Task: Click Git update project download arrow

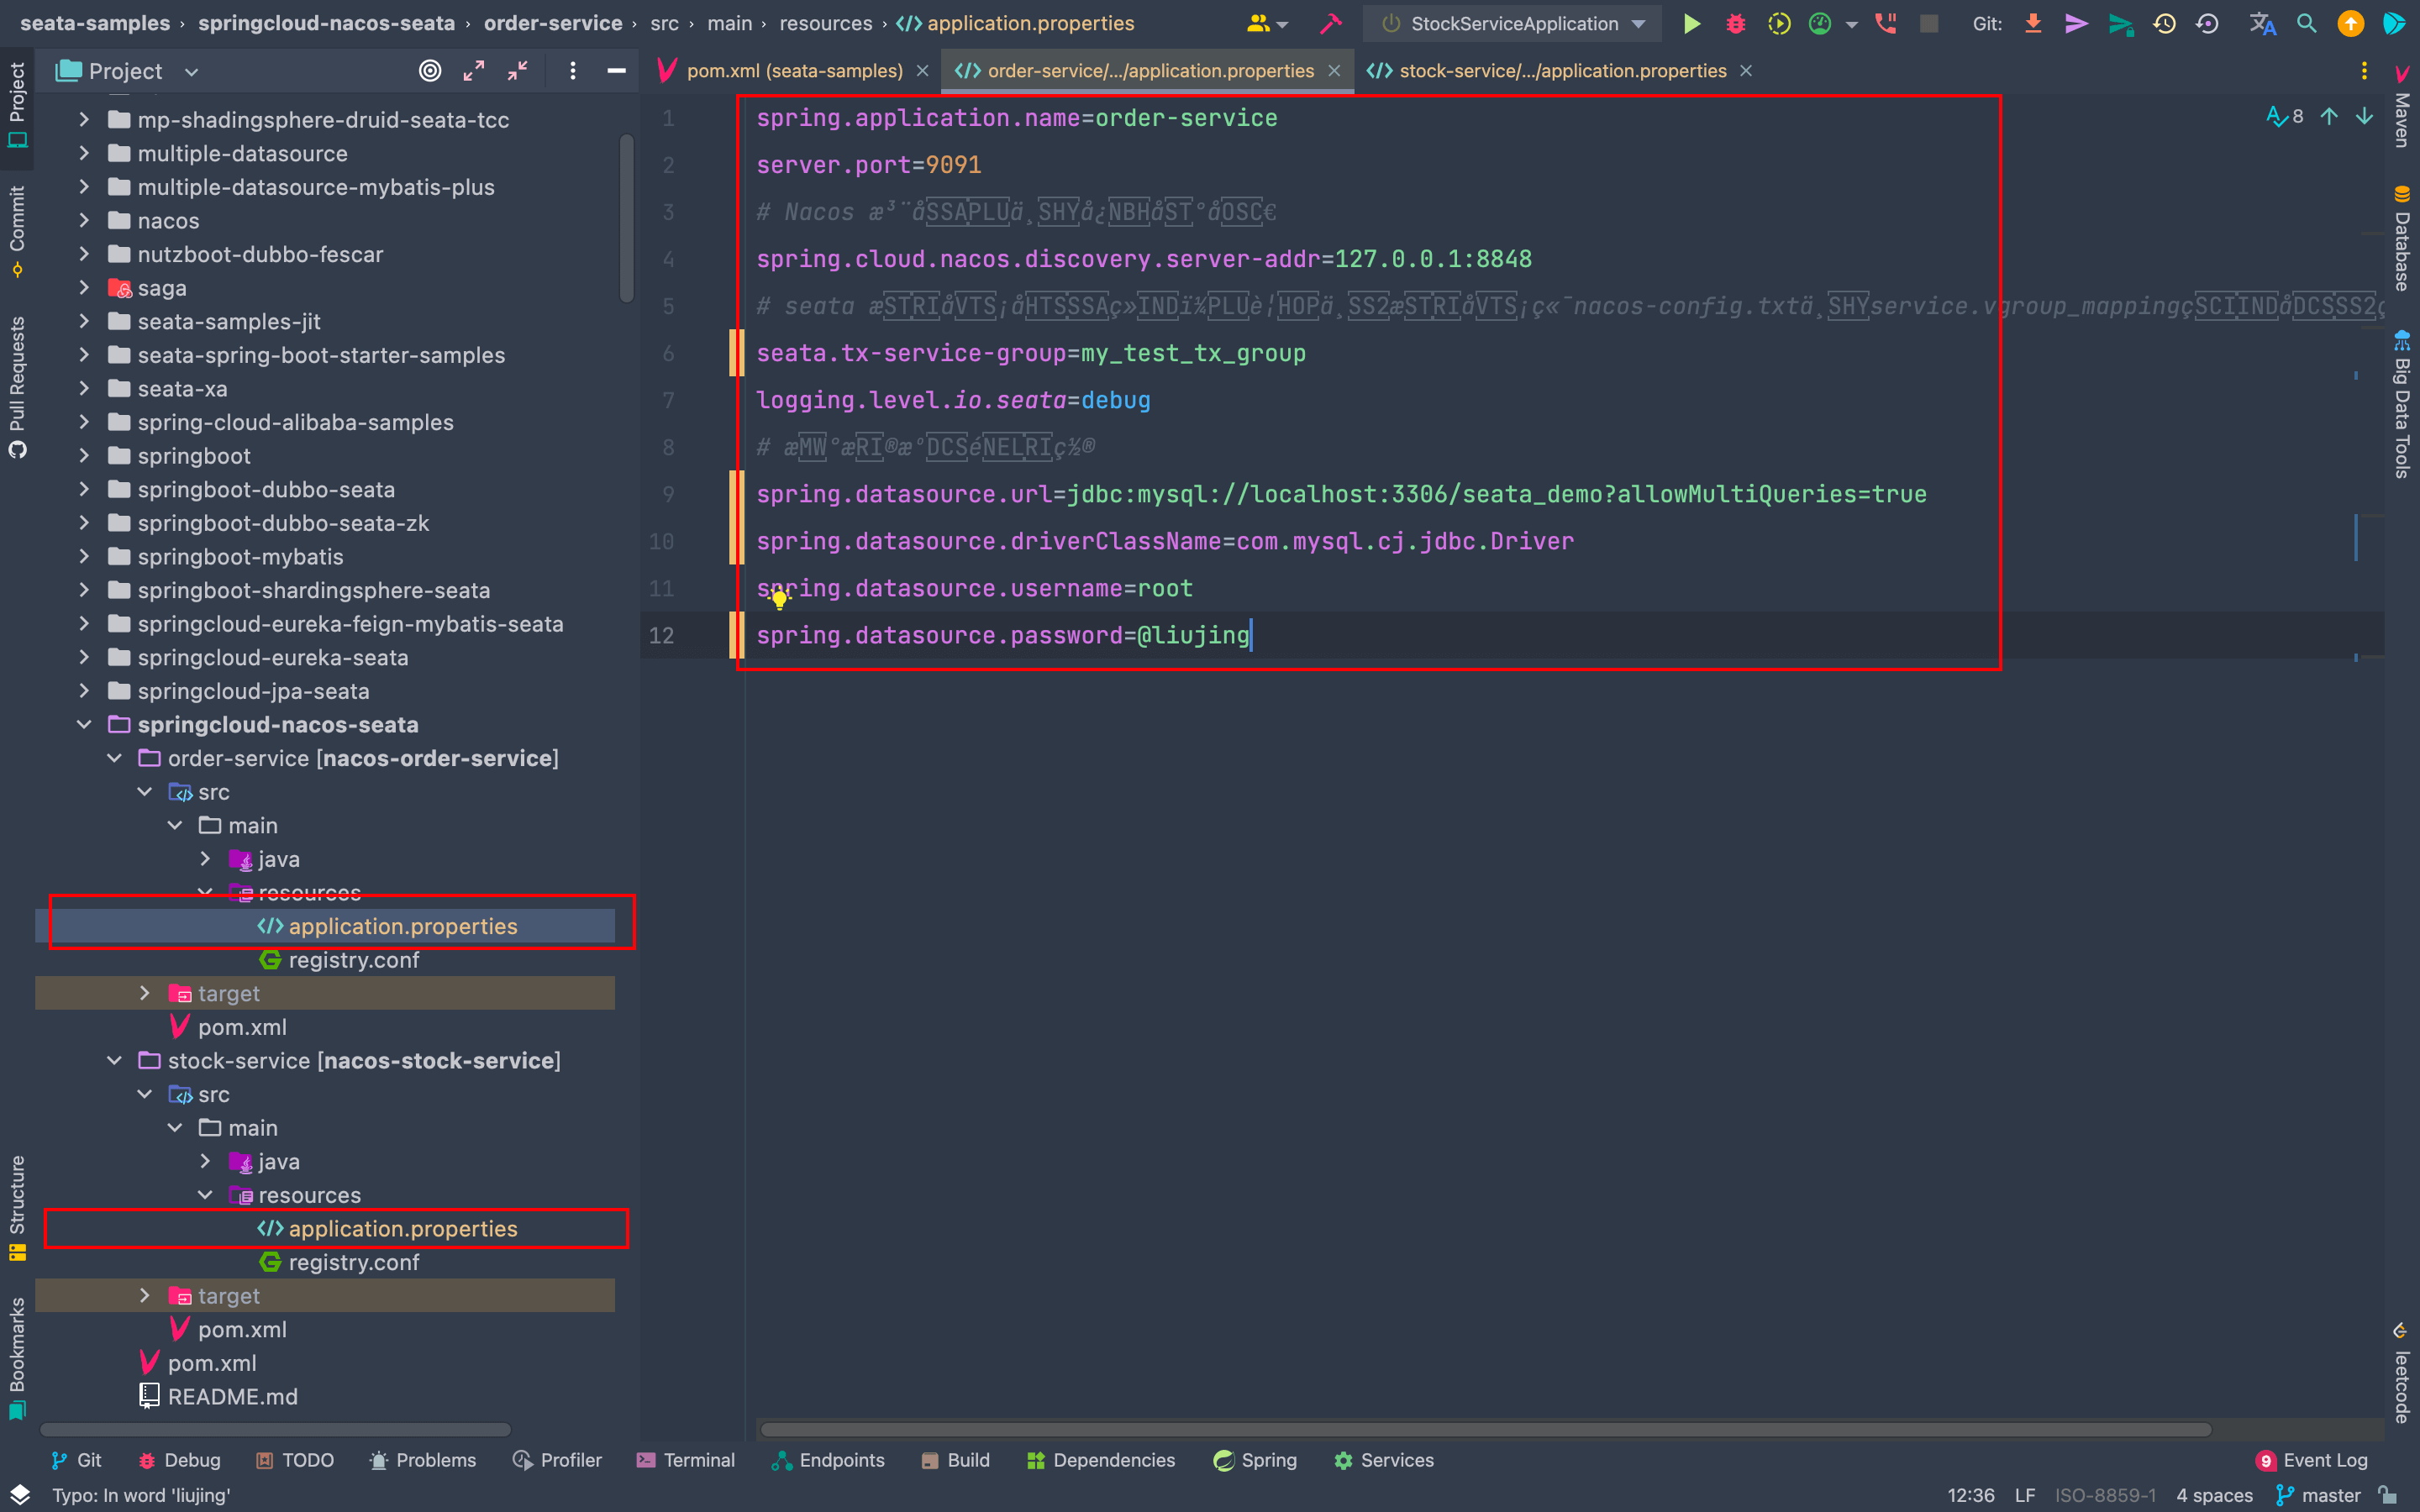Action: click(x=2033, y=24)
